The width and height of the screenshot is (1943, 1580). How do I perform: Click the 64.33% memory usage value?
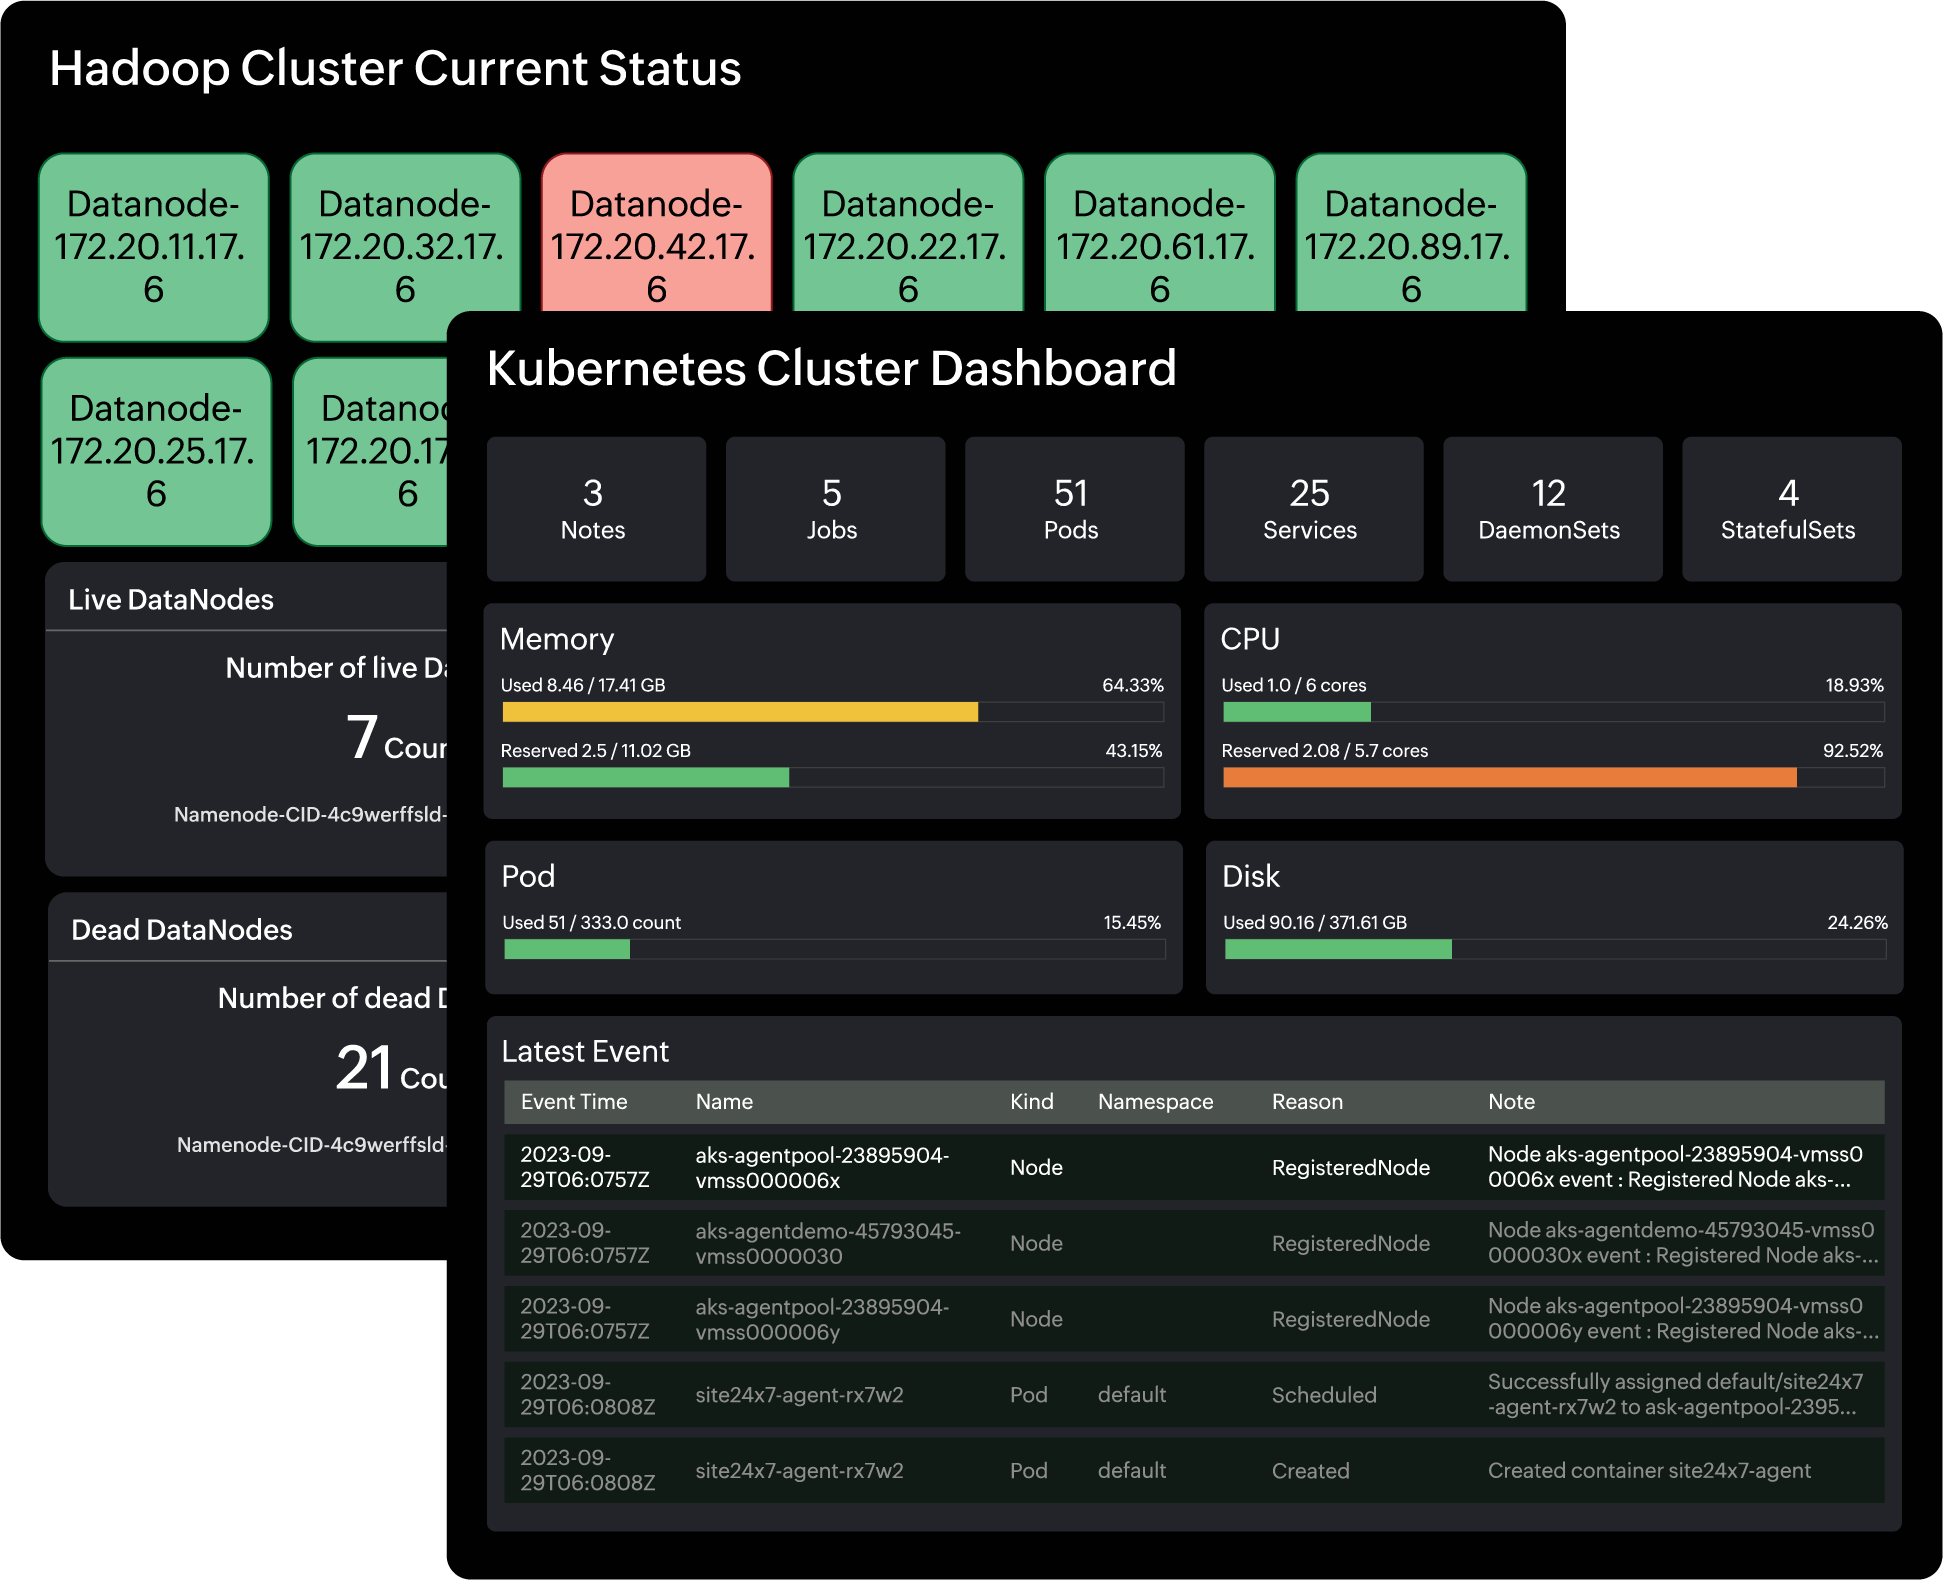[x=1133, y=685]
